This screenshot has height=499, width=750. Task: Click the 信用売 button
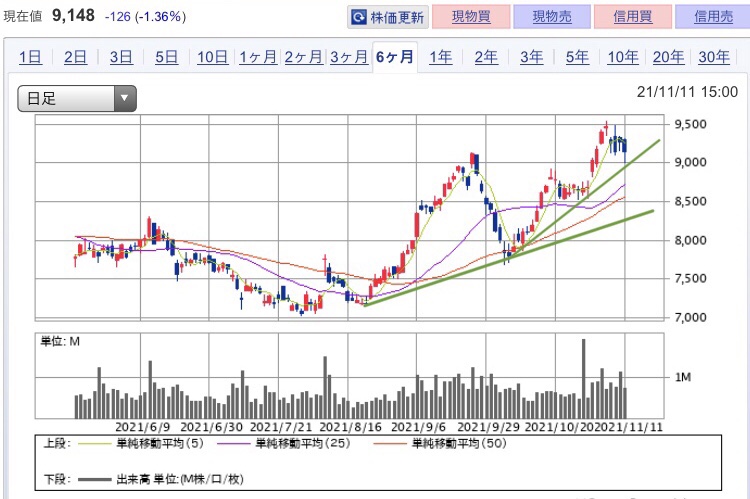[713, 17]
